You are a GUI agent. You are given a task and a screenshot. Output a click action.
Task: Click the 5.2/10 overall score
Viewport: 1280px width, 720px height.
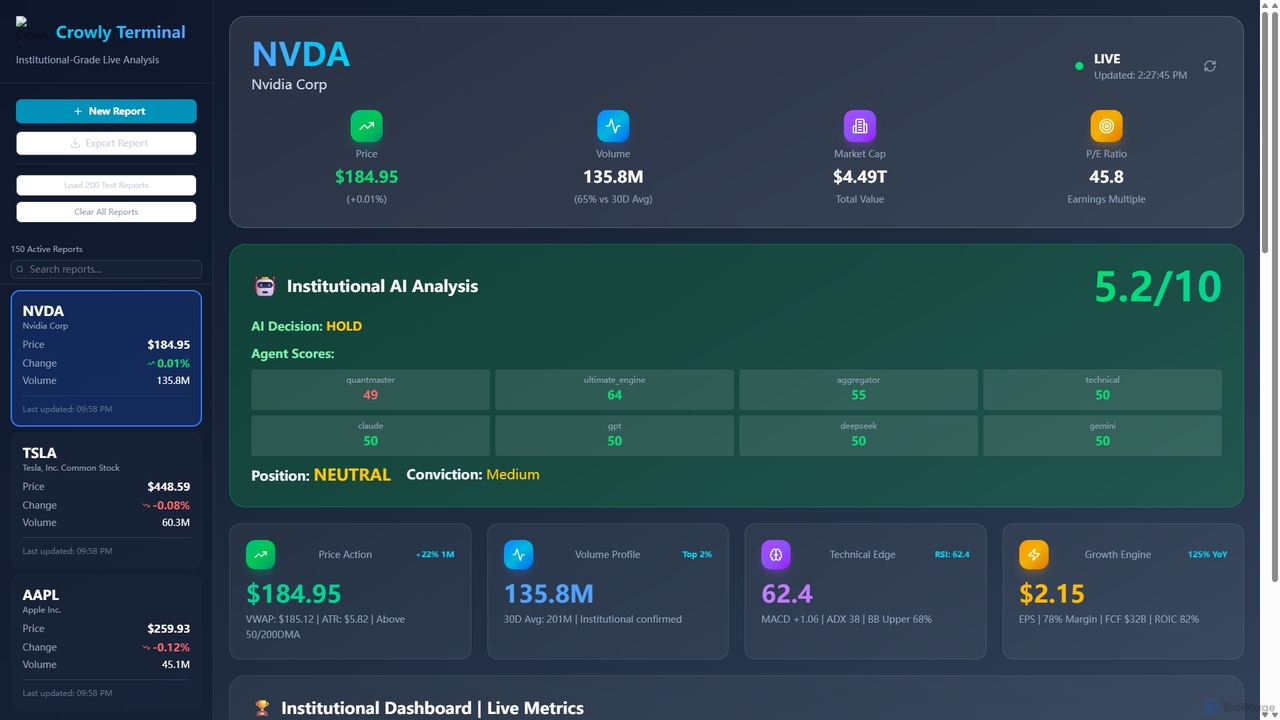click(x=1157, y=287)
